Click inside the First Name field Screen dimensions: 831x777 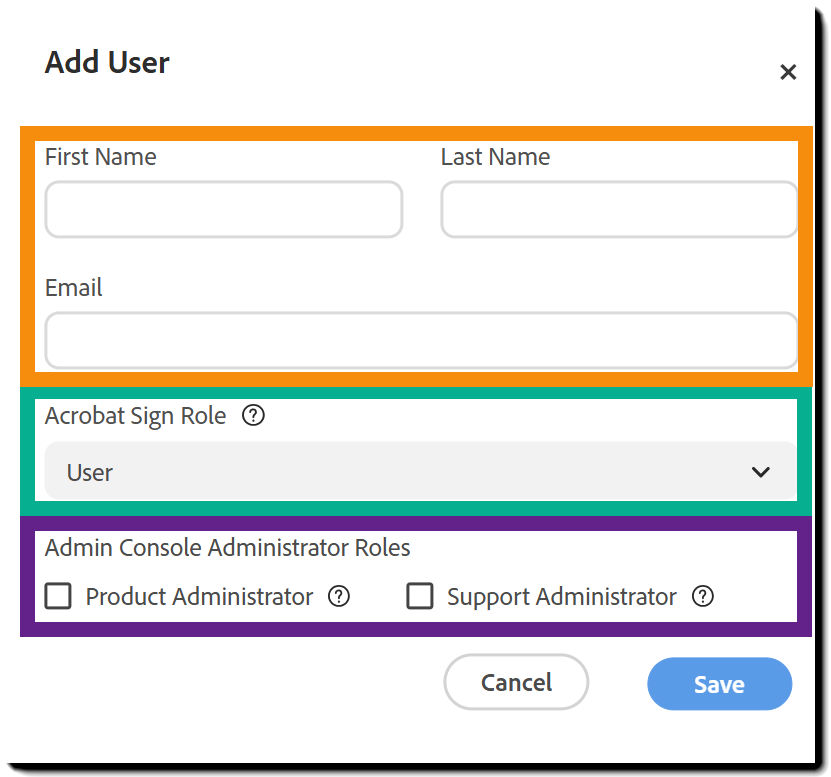[x=223, y=209]
